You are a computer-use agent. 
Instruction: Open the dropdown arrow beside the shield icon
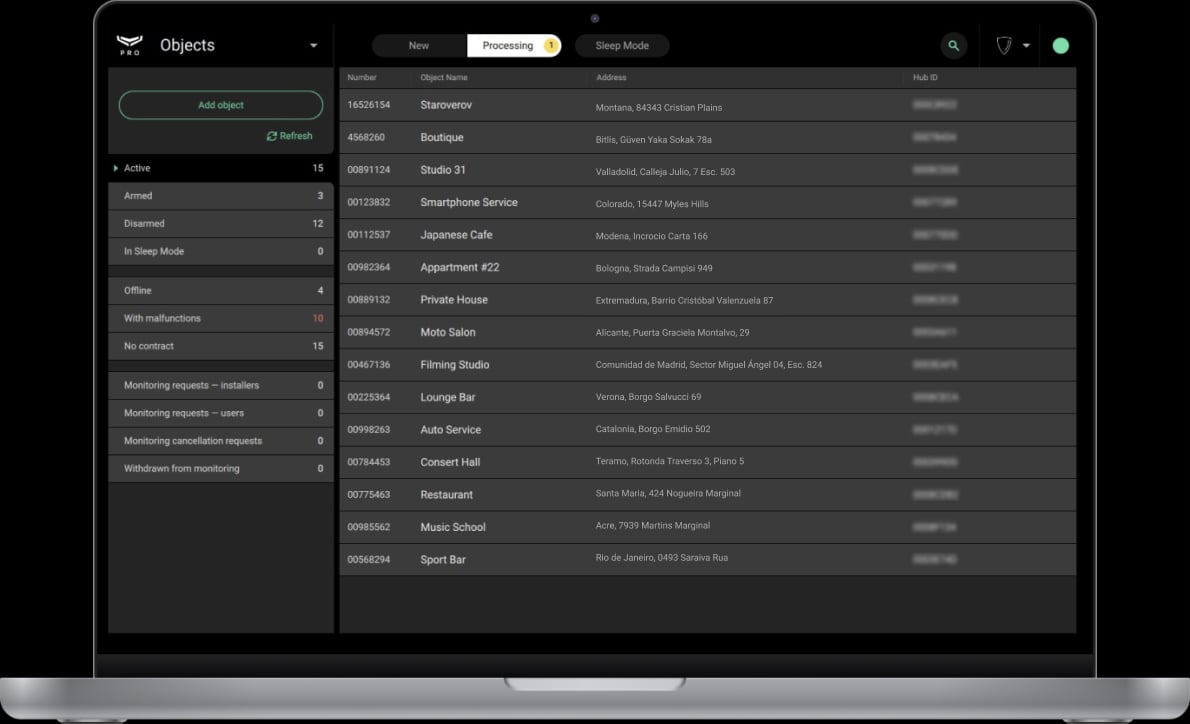(x=1025, y=45)
